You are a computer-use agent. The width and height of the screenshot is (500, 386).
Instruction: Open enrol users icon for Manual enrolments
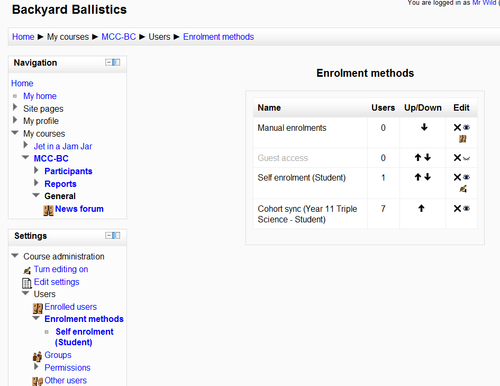pos(462,139)
